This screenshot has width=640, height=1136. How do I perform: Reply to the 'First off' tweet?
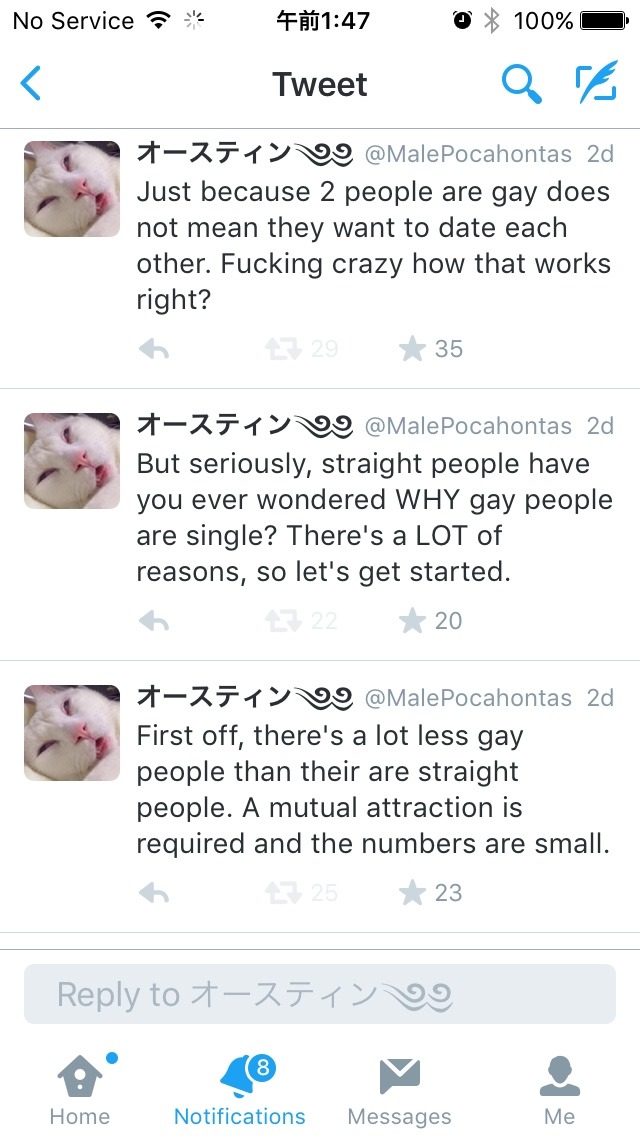coord(154,893)
